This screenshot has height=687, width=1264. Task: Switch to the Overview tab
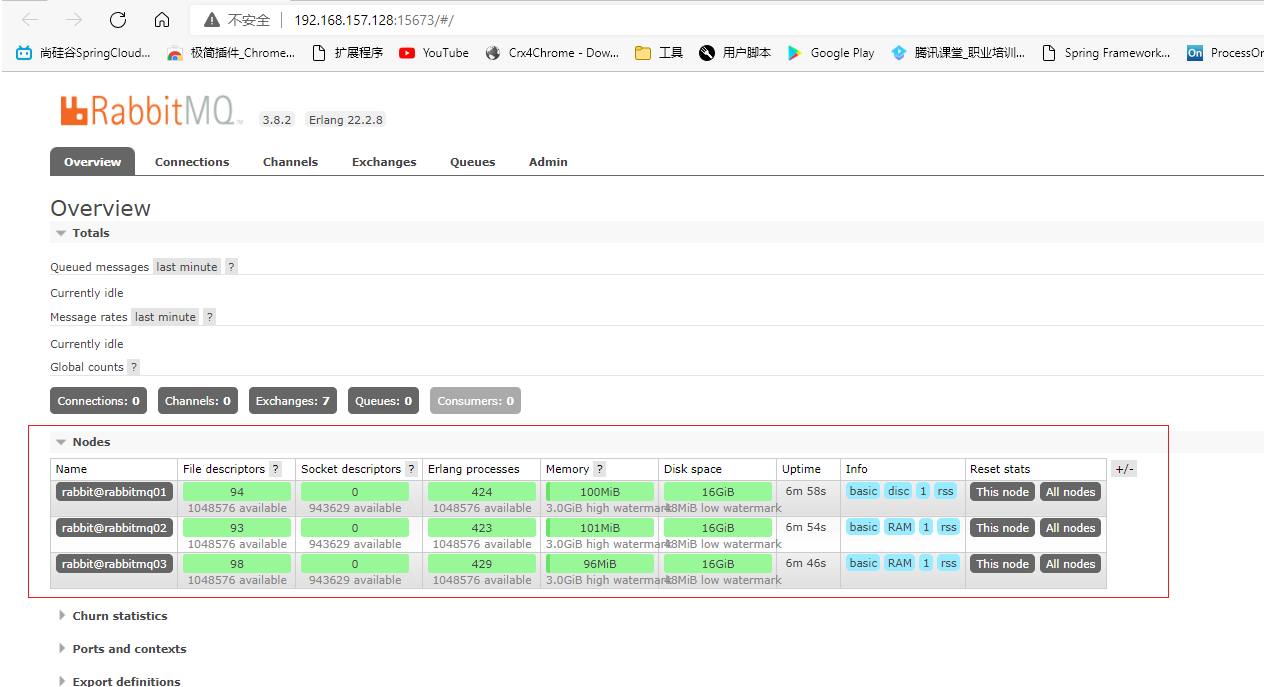(x=92, y=162)
